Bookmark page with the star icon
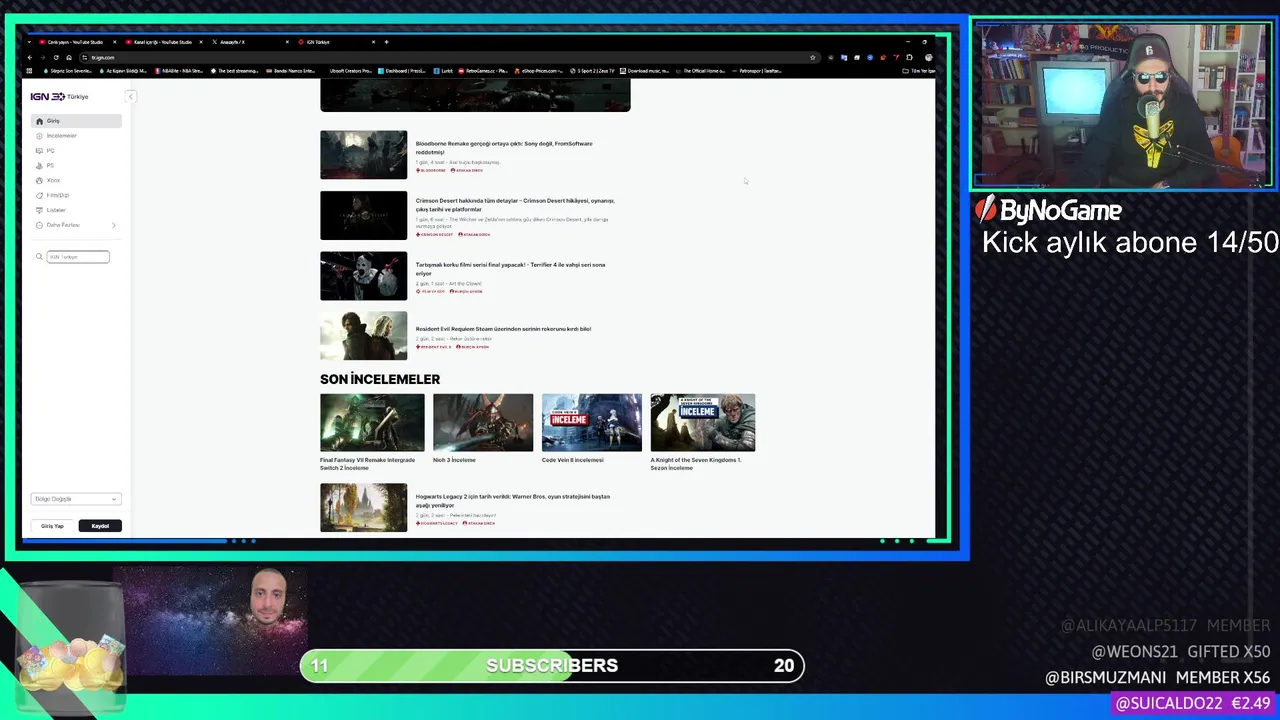This screenshot has height=720, width=1280. click(812, 57)
